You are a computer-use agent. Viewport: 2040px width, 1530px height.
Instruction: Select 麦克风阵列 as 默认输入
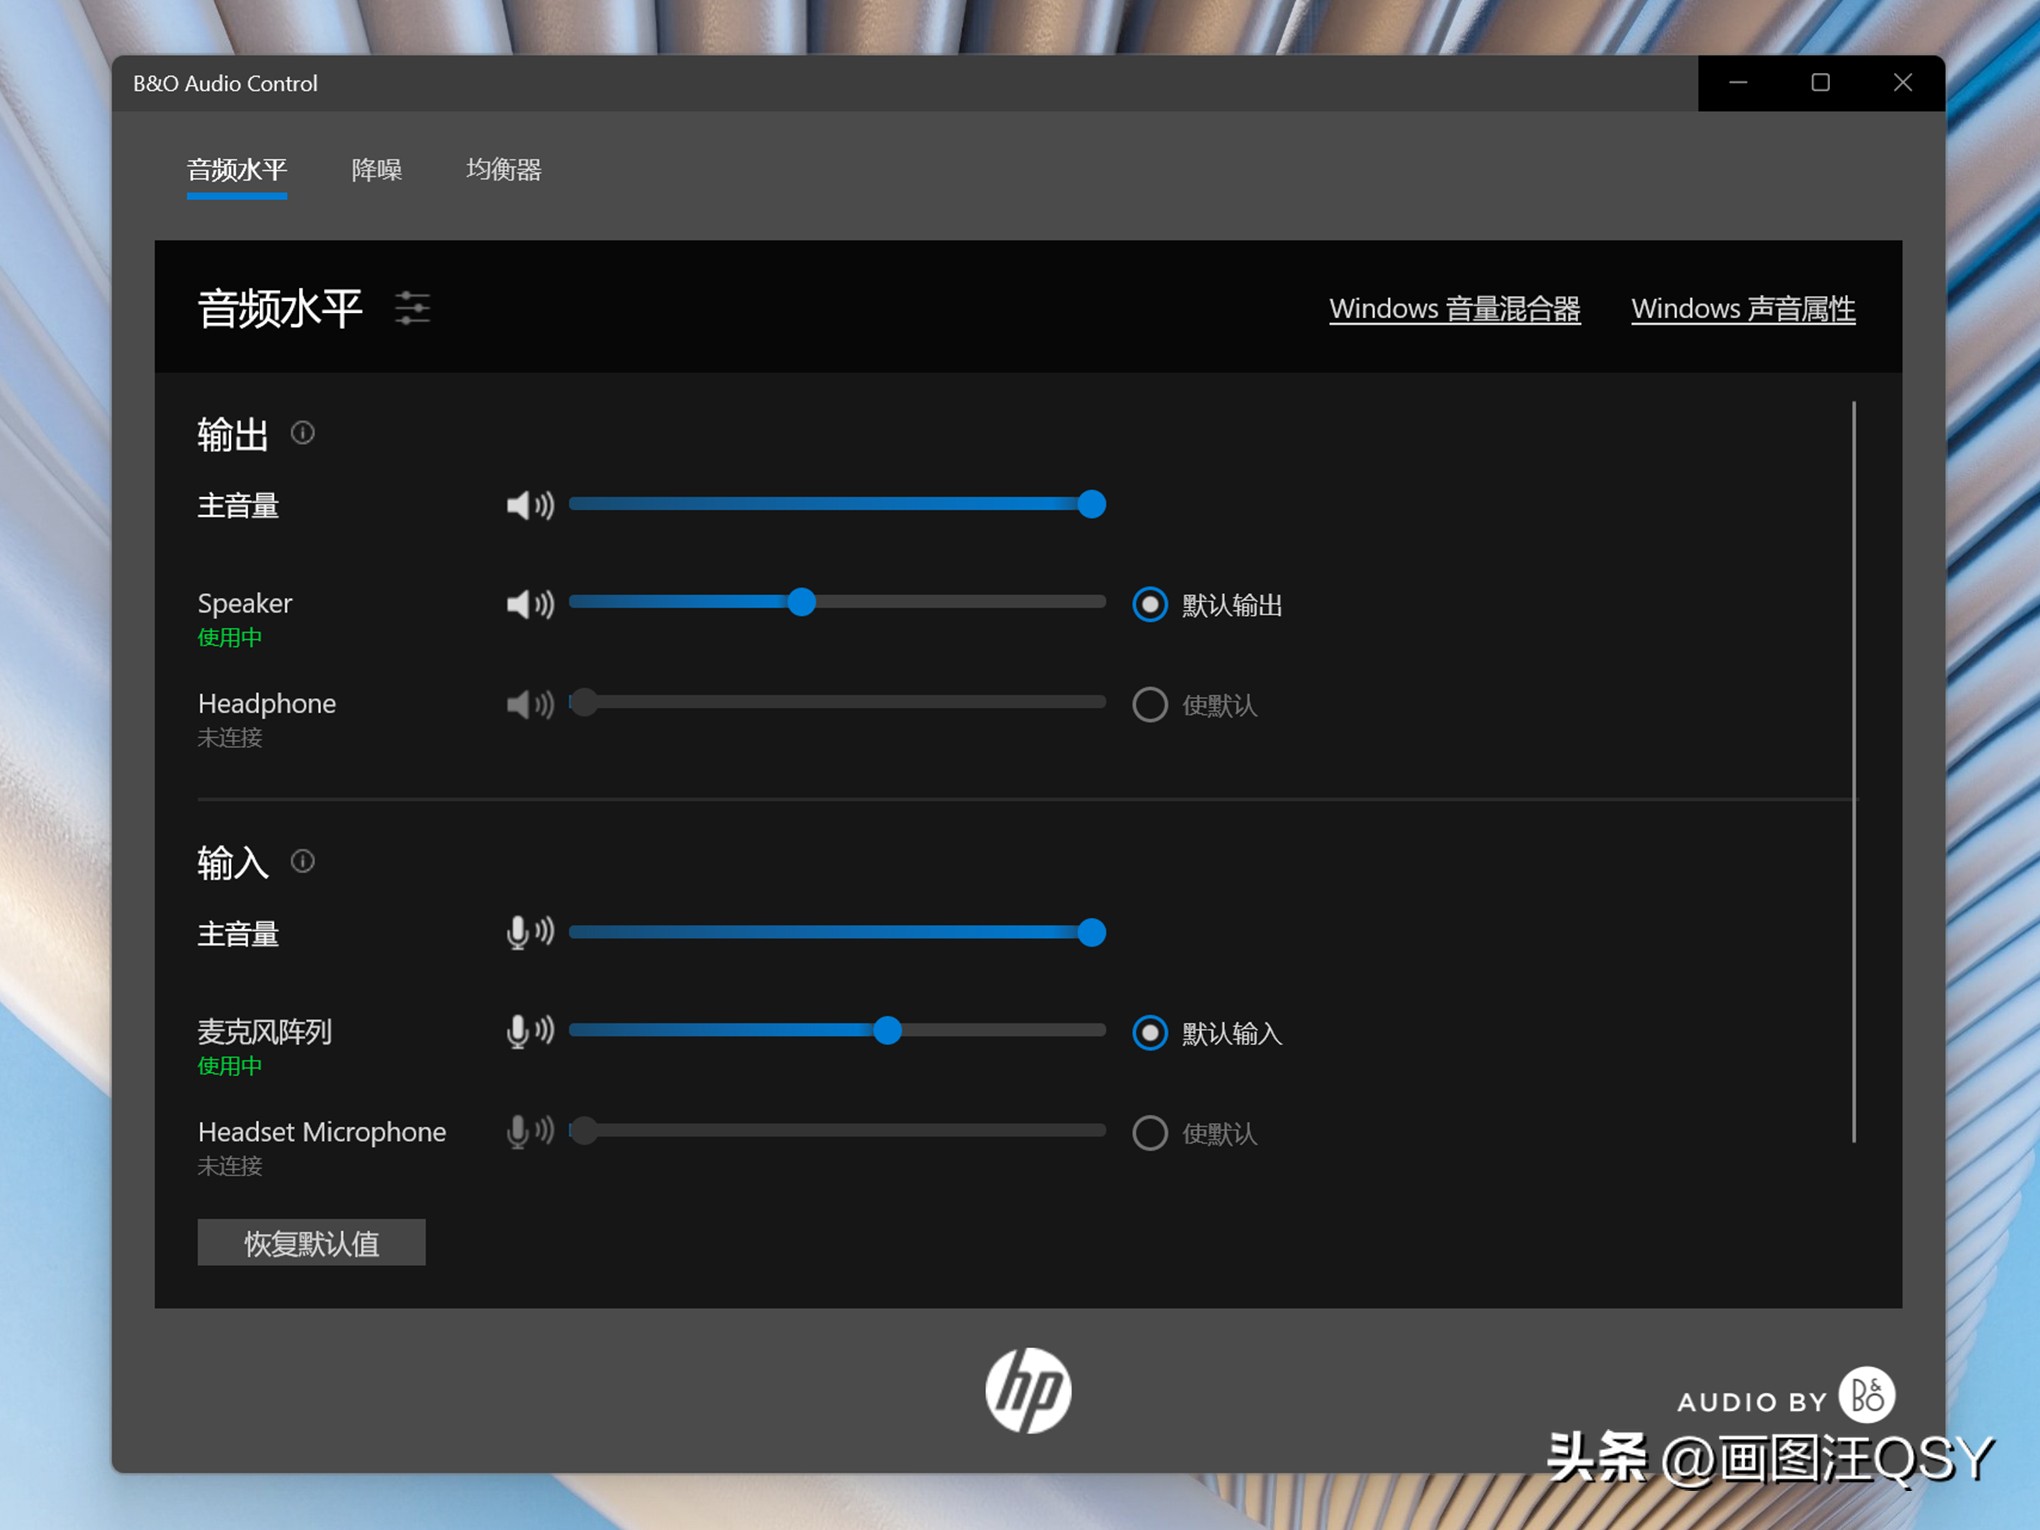click(x=1149, y=1033)
